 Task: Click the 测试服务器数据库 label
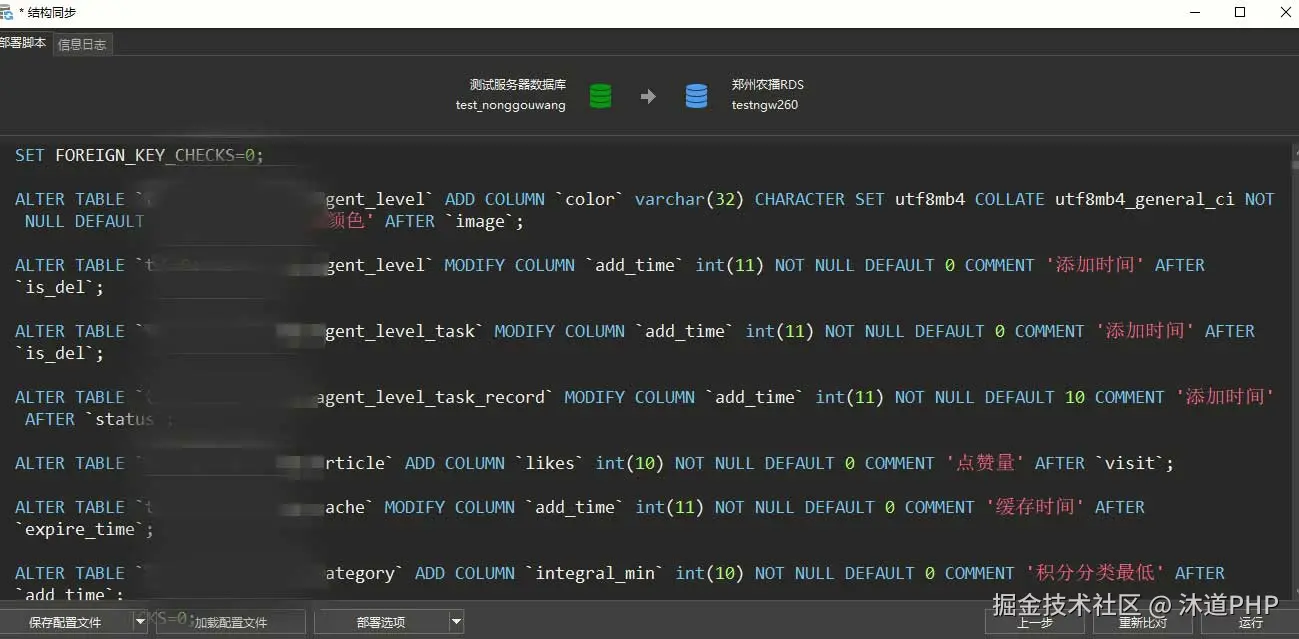point(518,85)
